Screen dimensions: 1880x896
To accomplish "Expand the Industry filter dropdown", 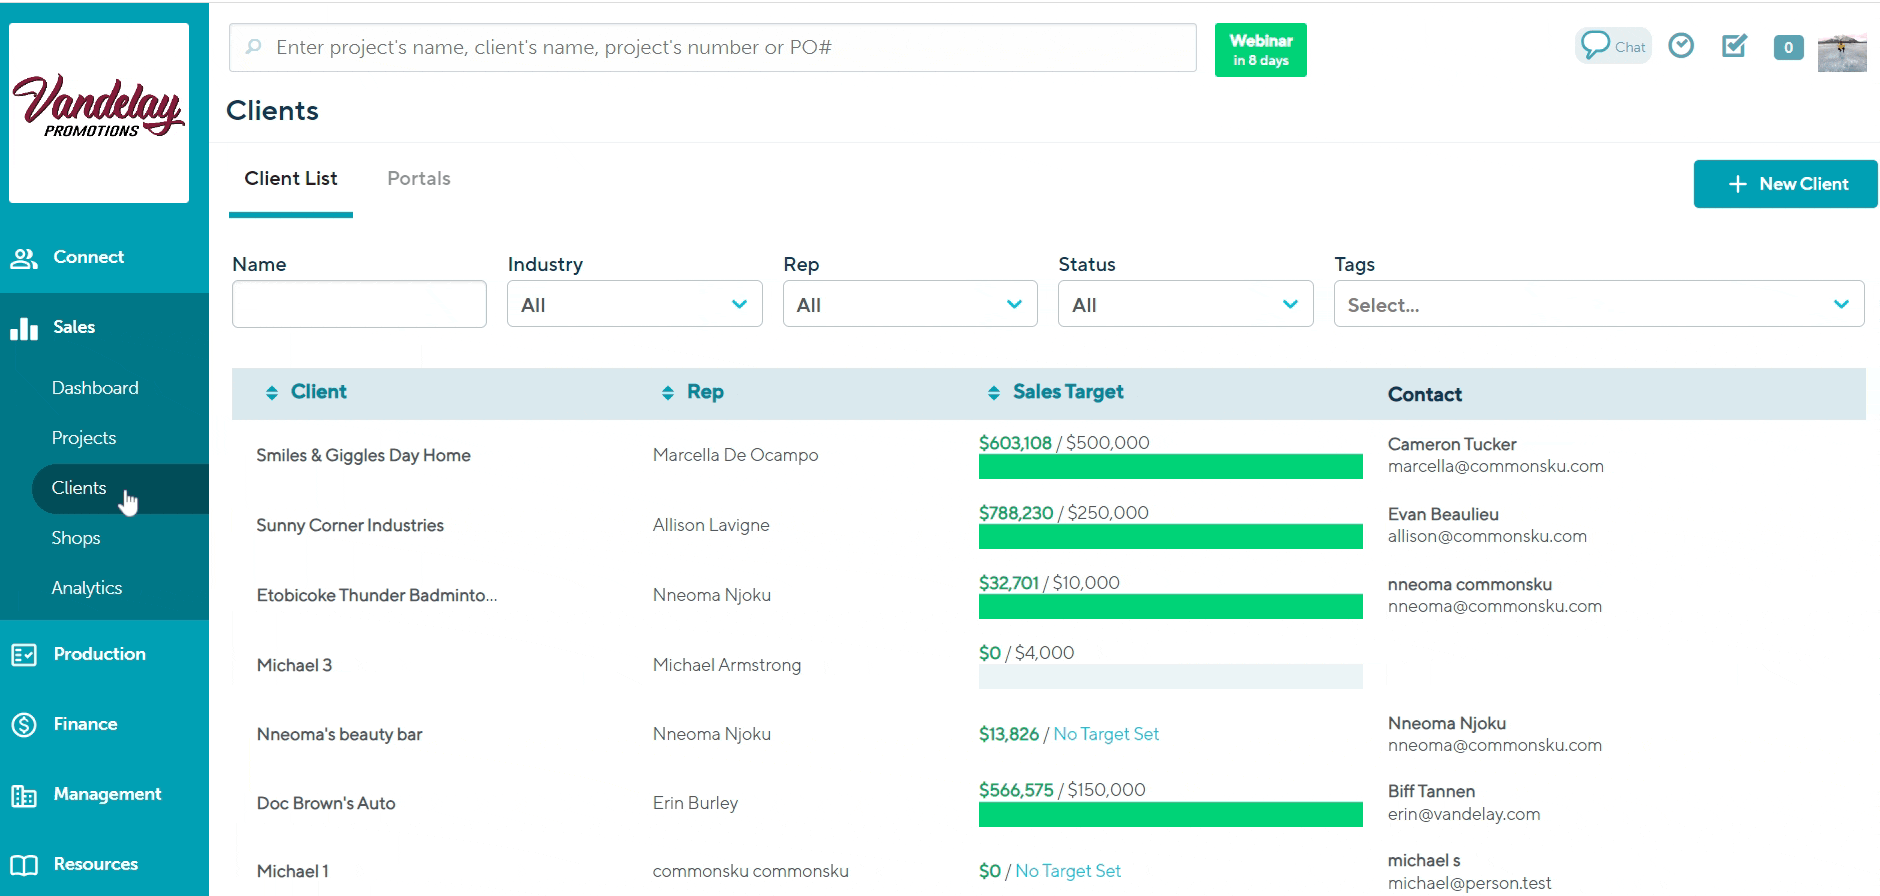I will point(634,305).
